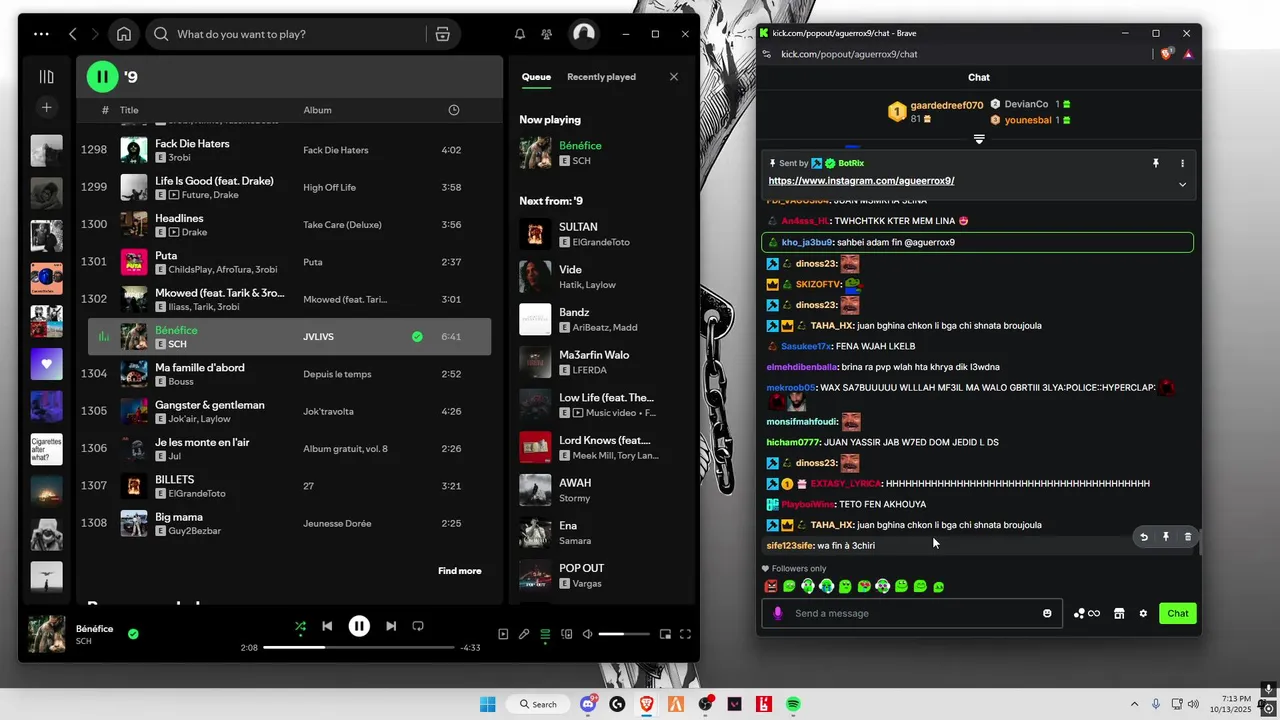
Task: Skip to previous track
Action: (x=327, y=626)
